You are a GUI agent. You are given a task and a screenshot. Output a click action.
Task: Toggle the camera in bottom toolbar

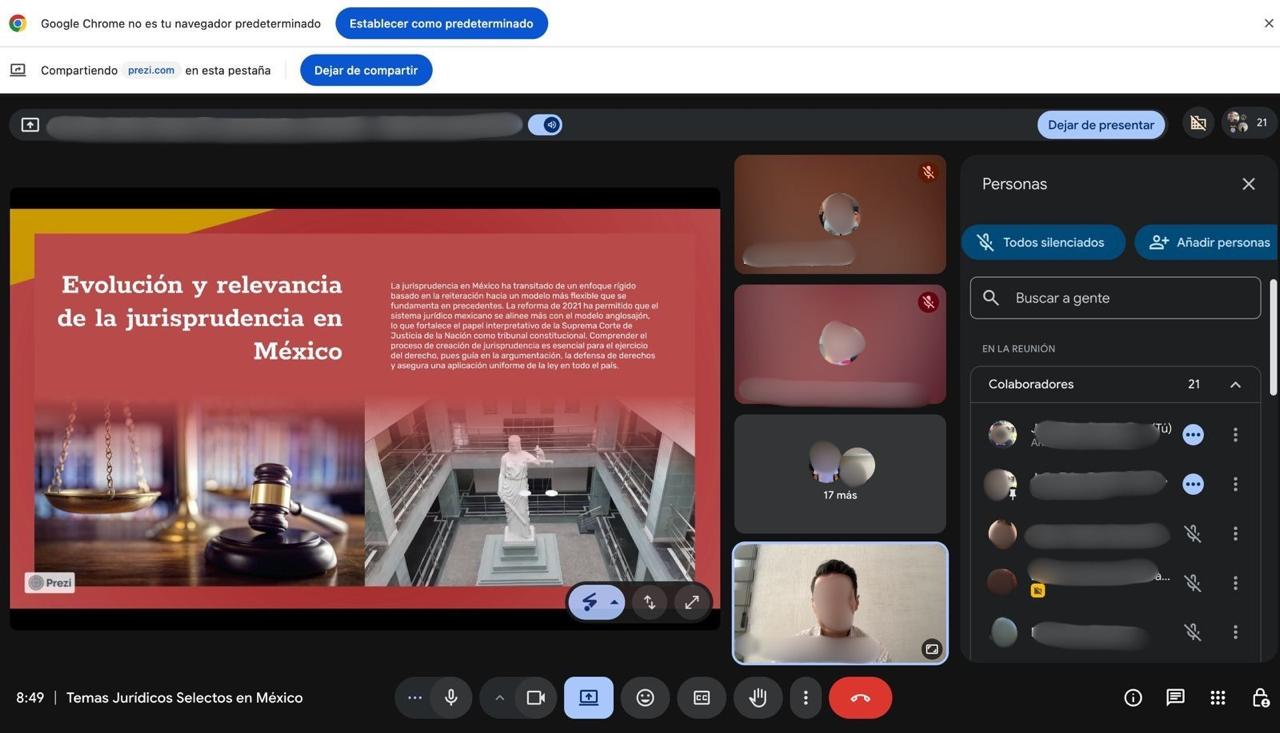pyautogui.click(x=536, y=698)
